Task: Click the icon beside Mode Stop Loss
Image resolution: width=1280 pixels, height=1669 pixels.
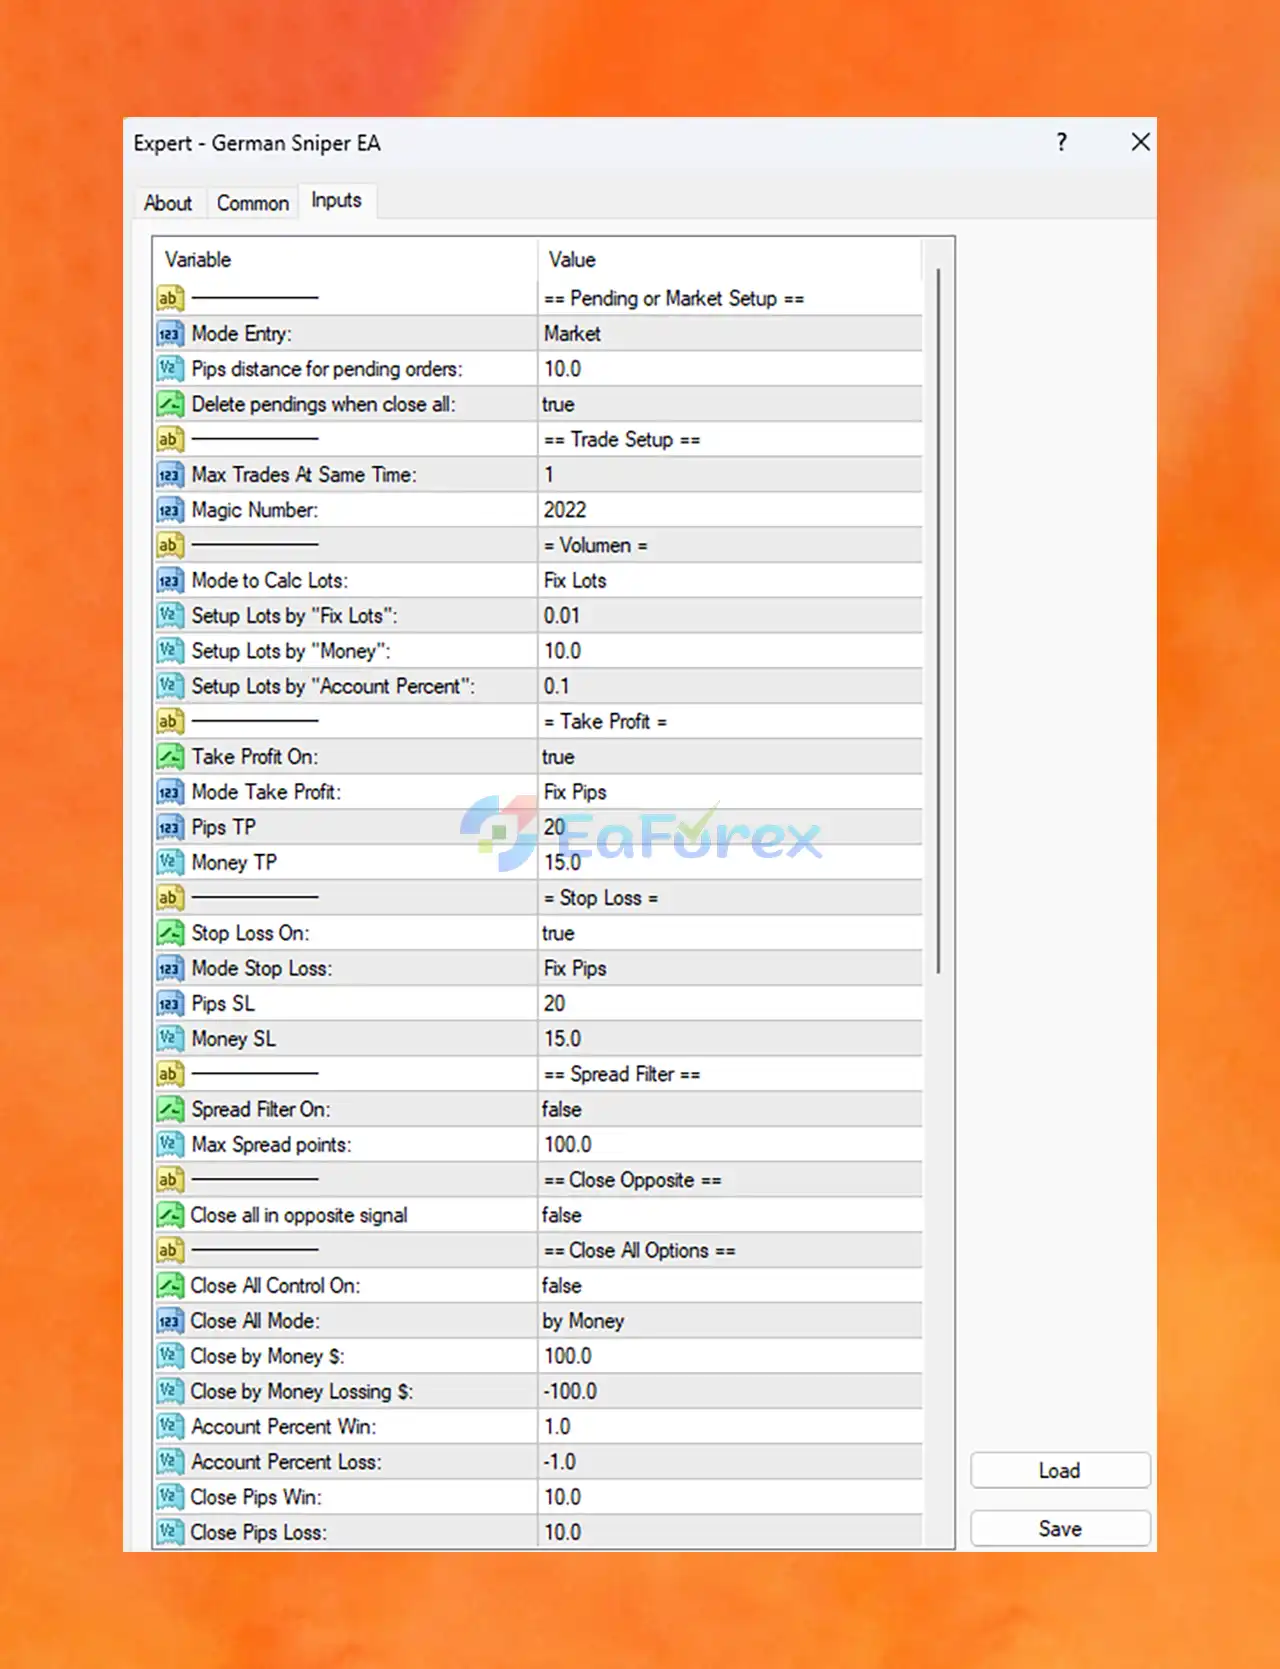Action: coord(170,968)
